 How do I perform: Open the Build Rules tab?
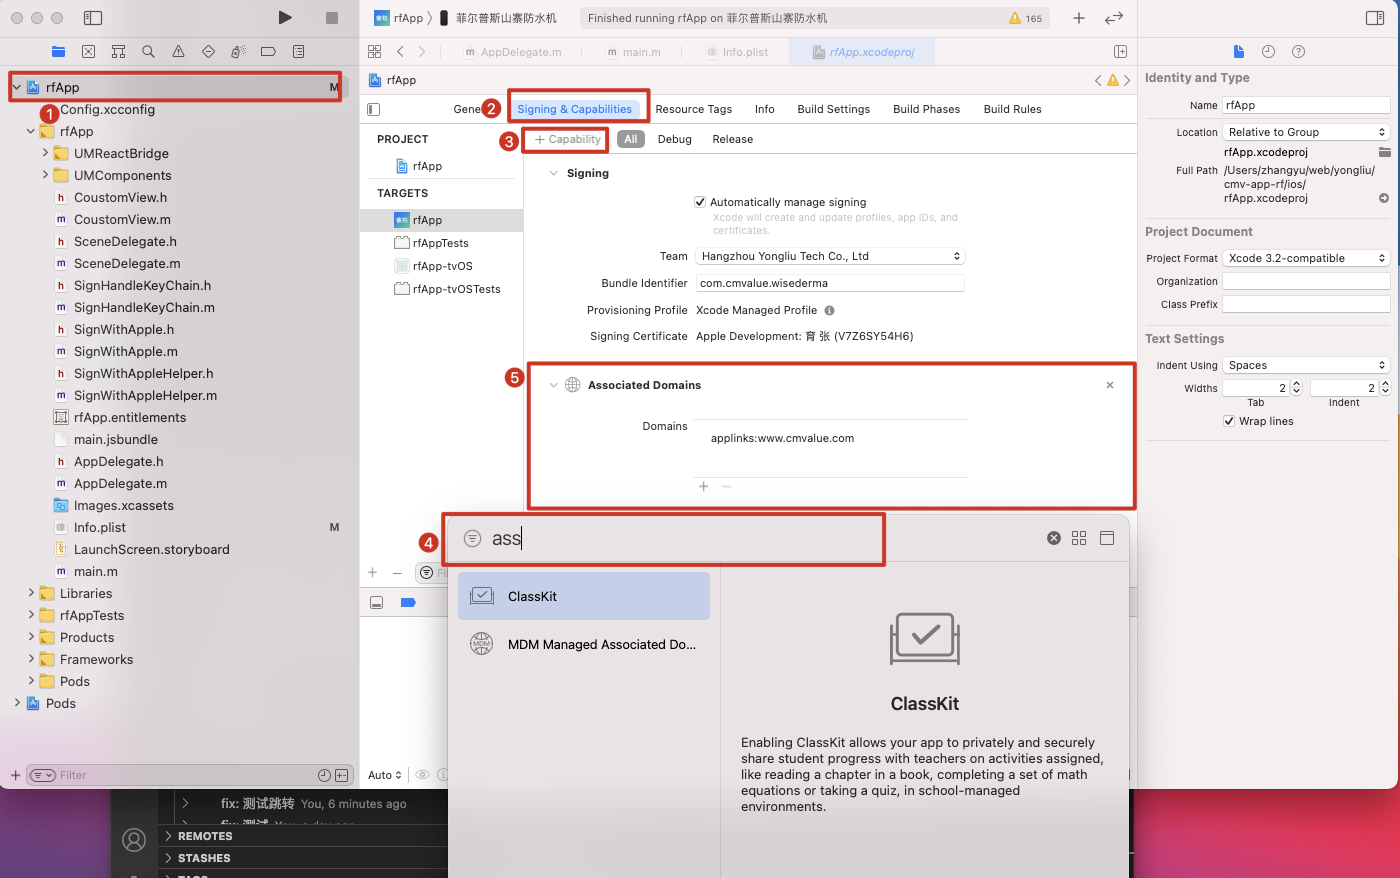[x=1012, y=109]
